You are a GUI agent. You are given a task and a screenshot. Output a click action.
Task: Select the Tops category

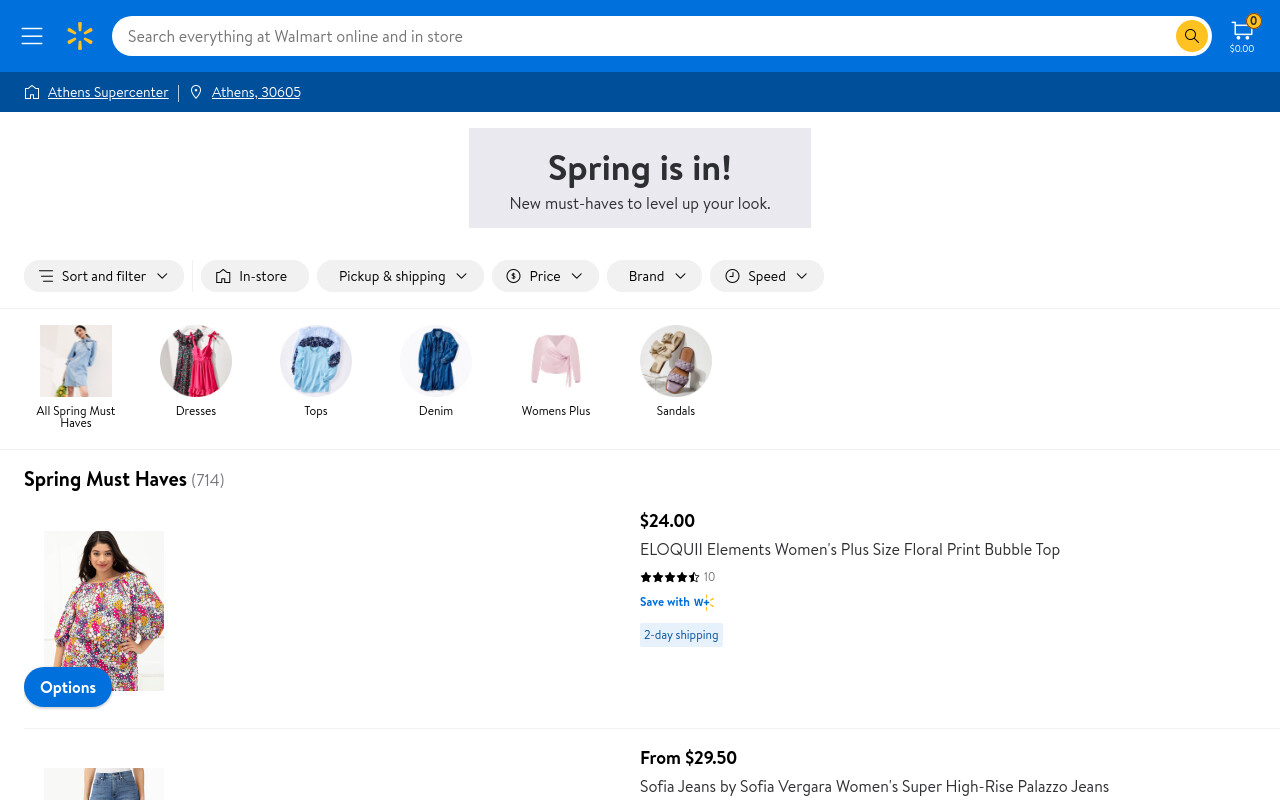coord(316,371)
